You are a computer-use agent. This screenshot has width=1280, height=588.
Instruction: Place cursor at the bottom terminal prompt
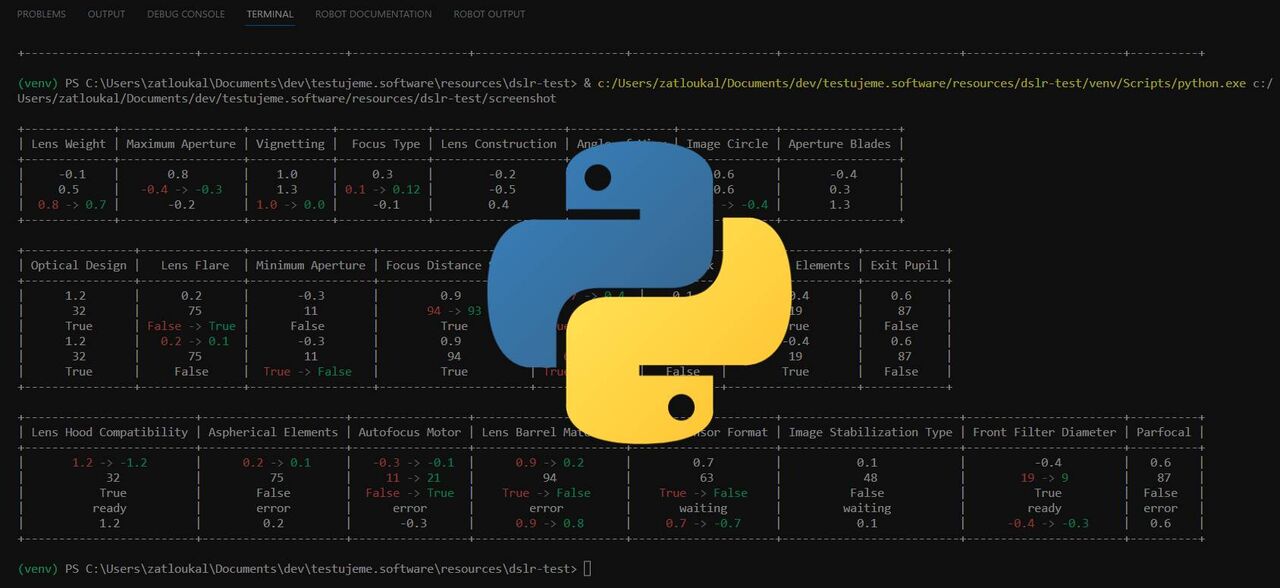click(x=588, y=568)
